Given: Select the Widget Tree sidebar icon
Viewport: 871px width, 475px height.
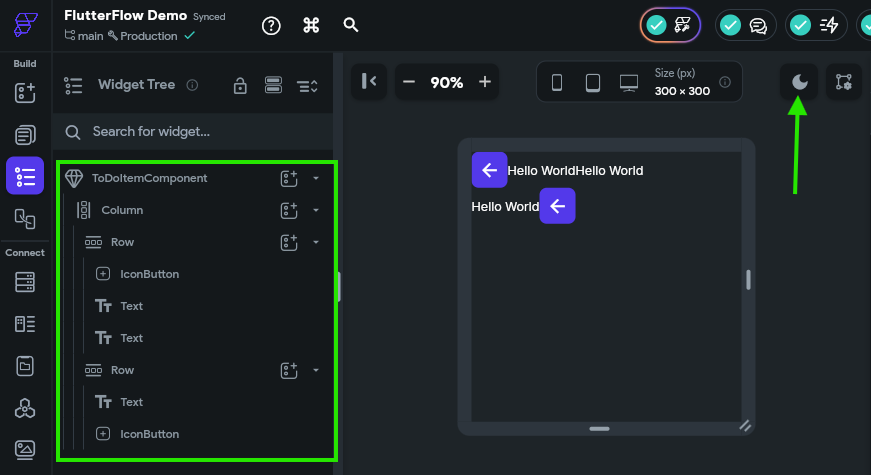Looking at the screenshot, I should coord(25,176).
